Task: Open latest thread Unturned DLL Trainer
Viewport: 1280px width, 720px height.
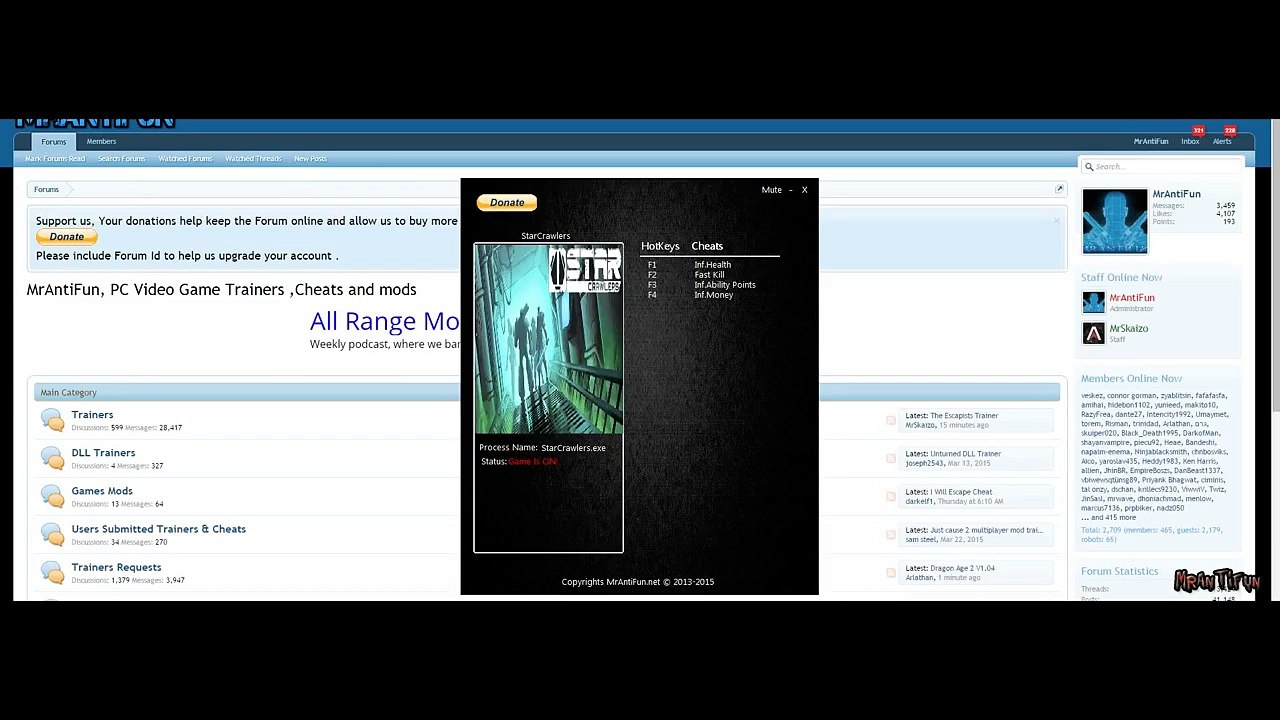Action: click(x=965, y=454)
